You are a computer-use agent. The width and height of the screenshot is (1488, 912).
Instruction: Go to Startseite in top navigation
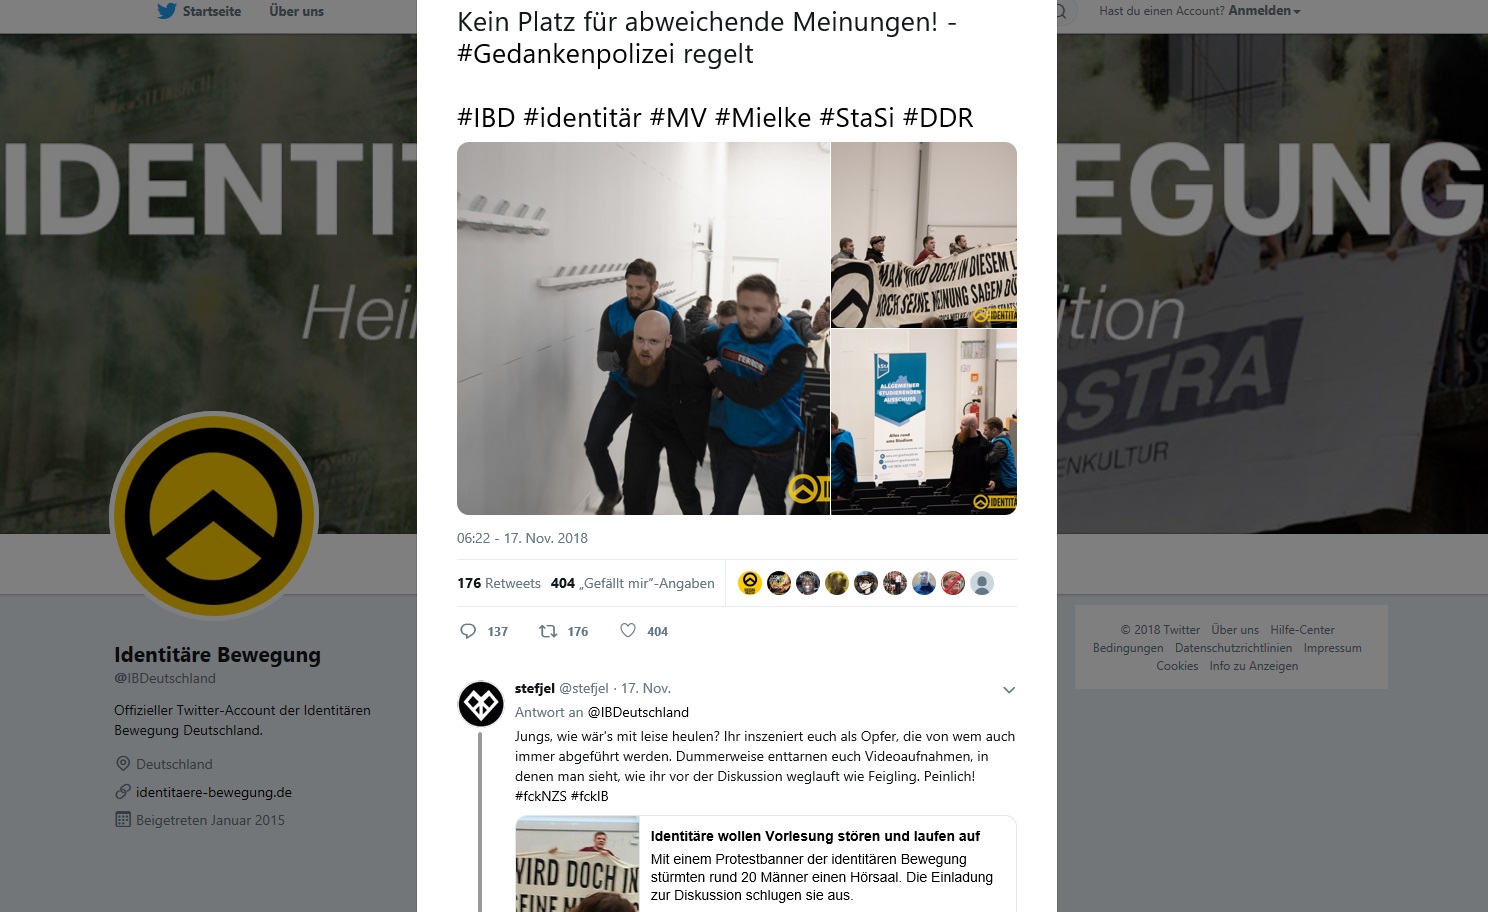[212, 11]
